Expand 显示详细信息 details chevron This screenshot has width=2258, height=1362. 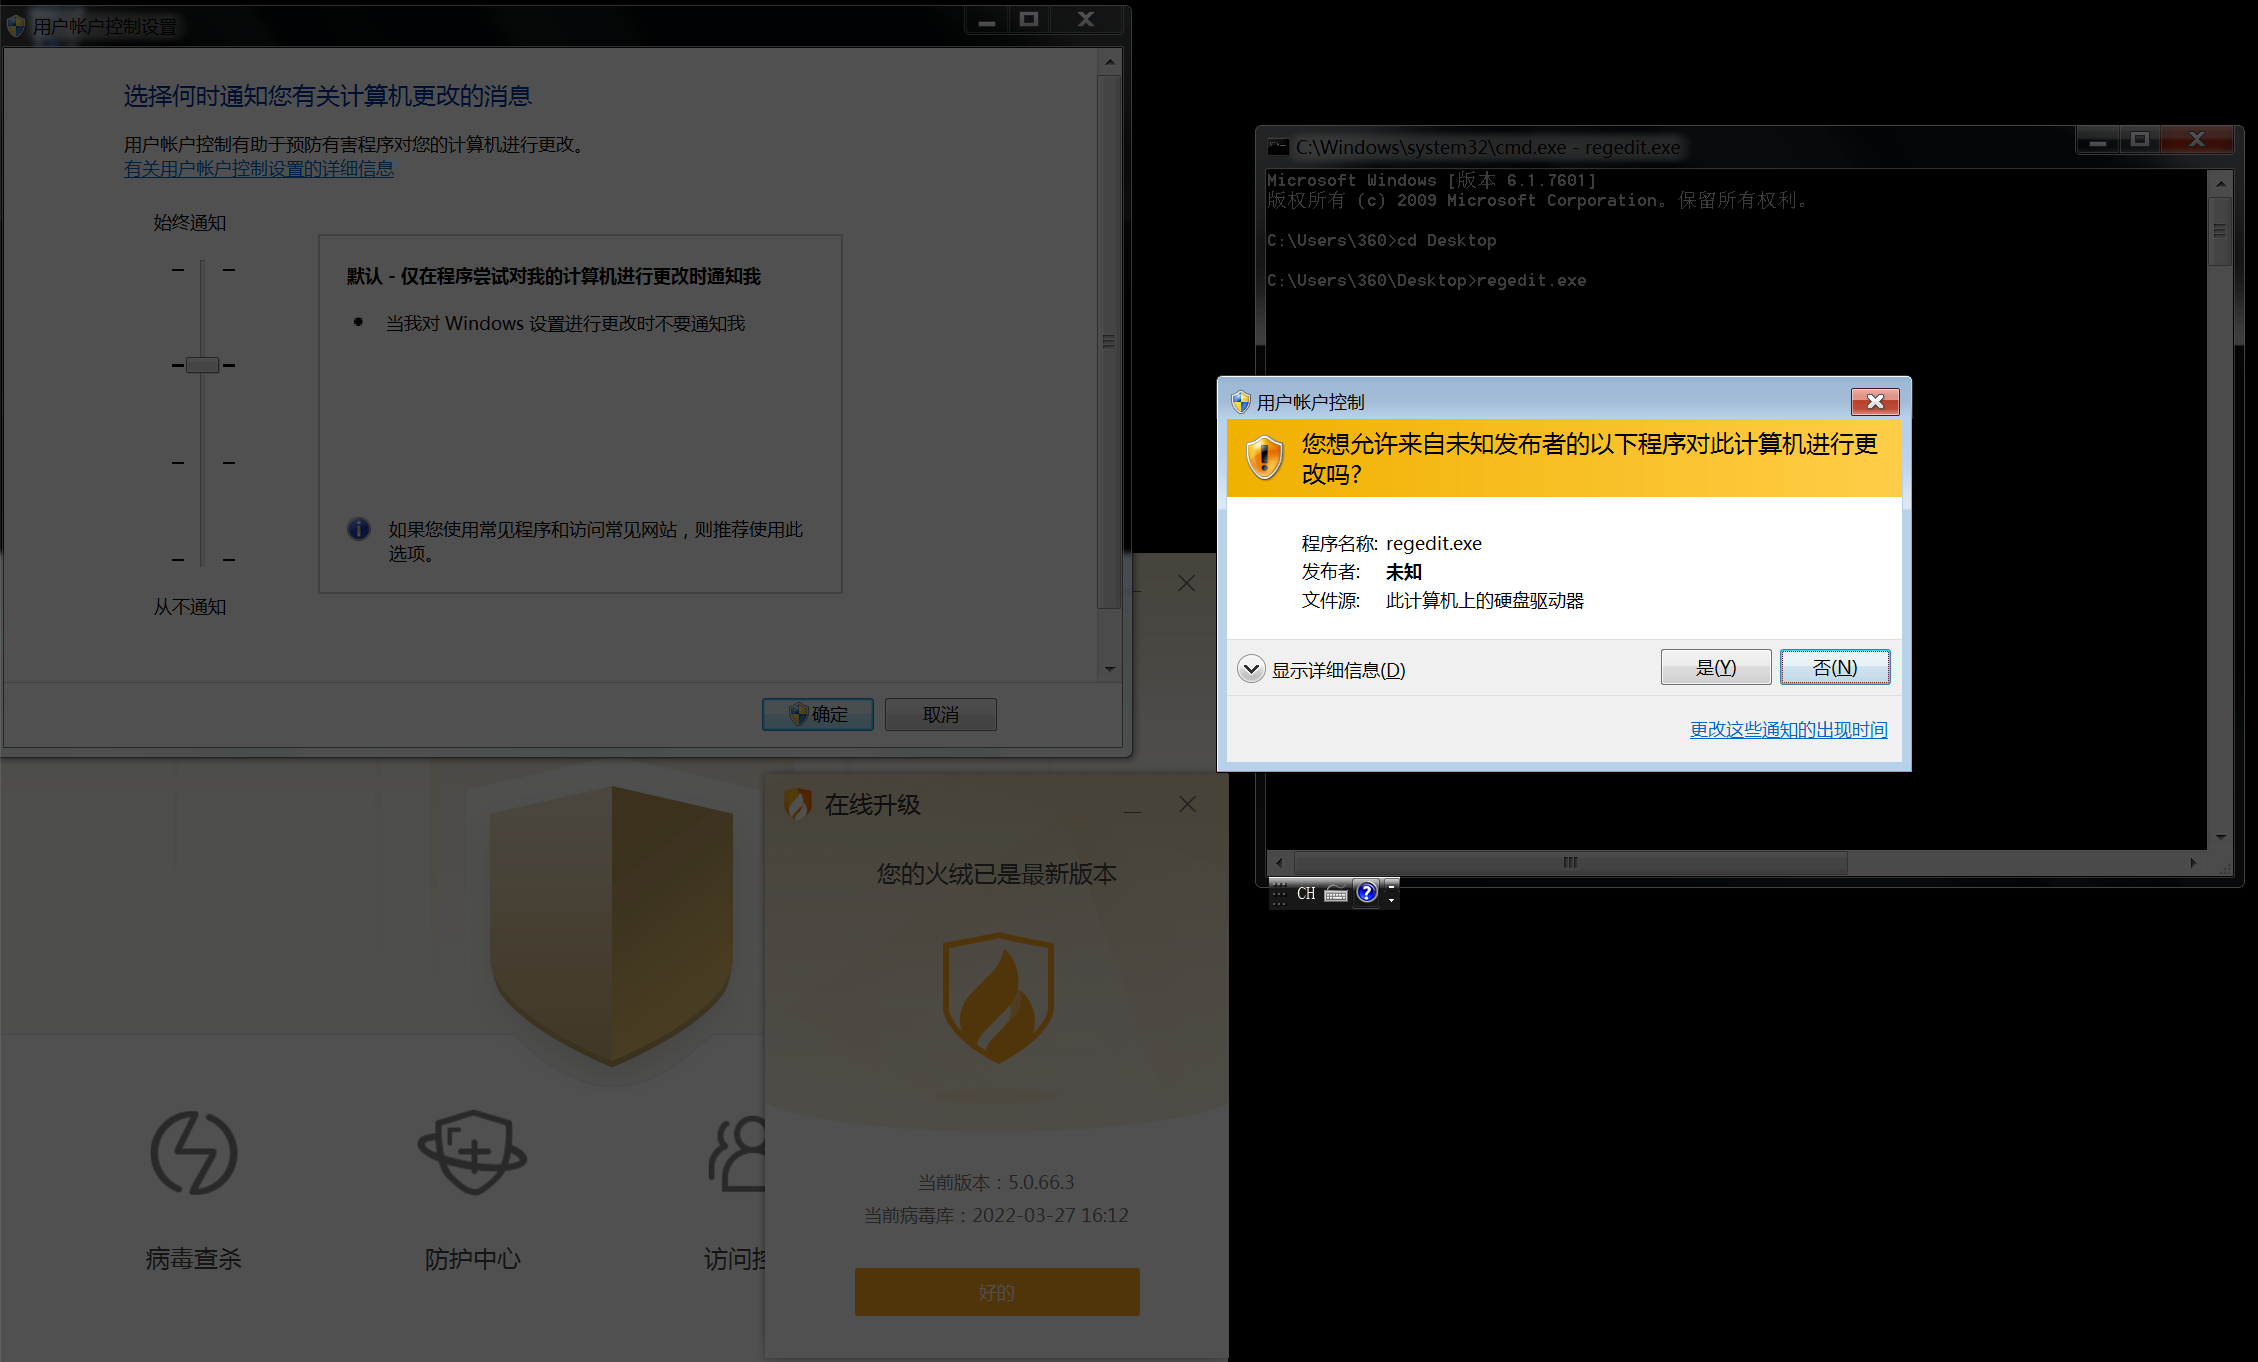tap(1251, 669)
